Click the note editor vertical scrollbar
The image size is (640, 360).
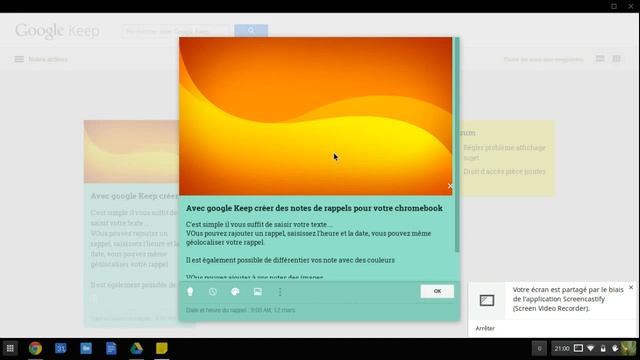457,145
